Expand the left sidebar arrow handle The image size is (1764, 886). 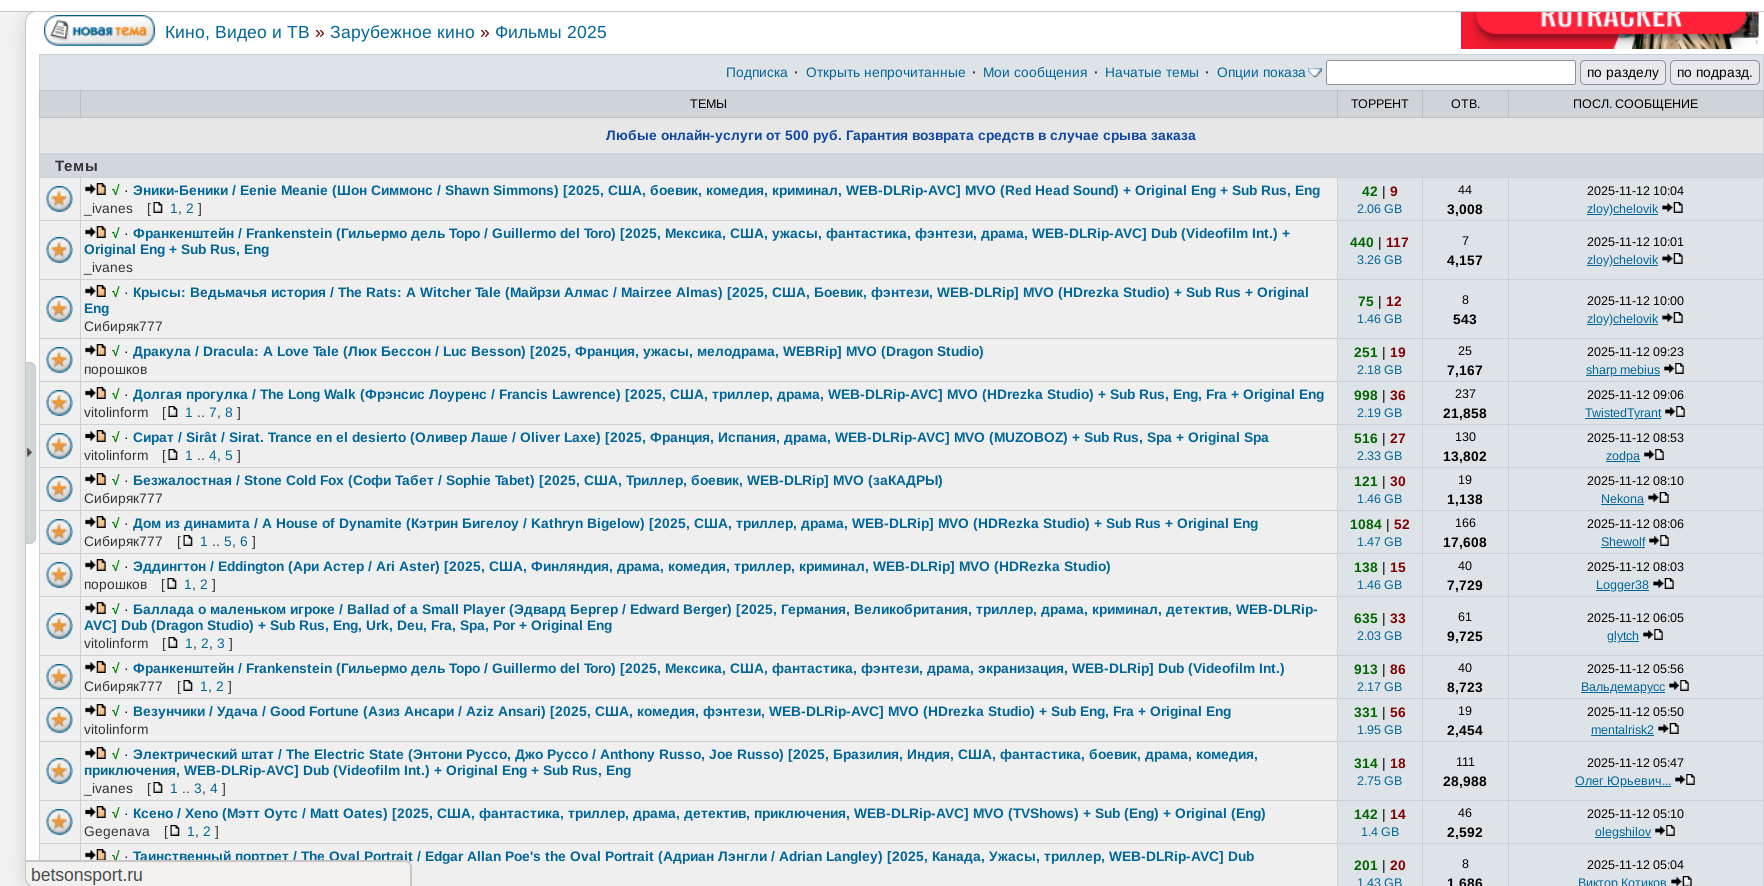pos(30,452)
